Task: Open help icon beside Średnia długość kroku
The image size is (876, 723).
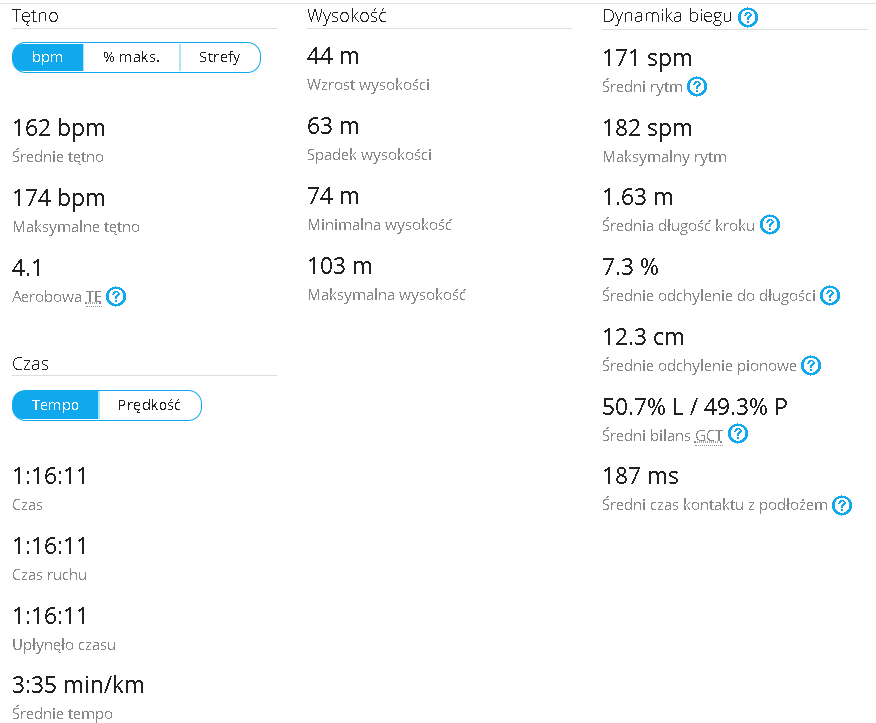Action: click(x=770, y=225)
